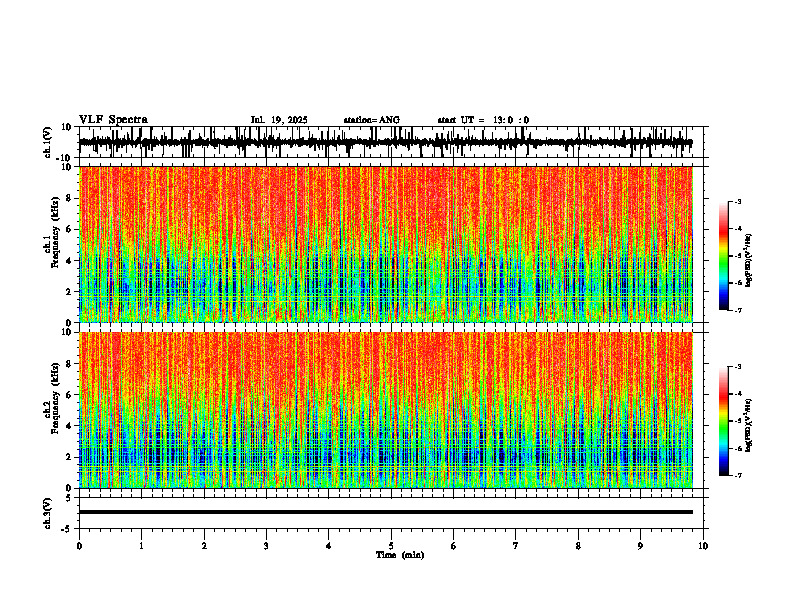Click the "-3" label on ch.1 color bar
Viewport: 792px width, 612px height.
click(738, 201)
